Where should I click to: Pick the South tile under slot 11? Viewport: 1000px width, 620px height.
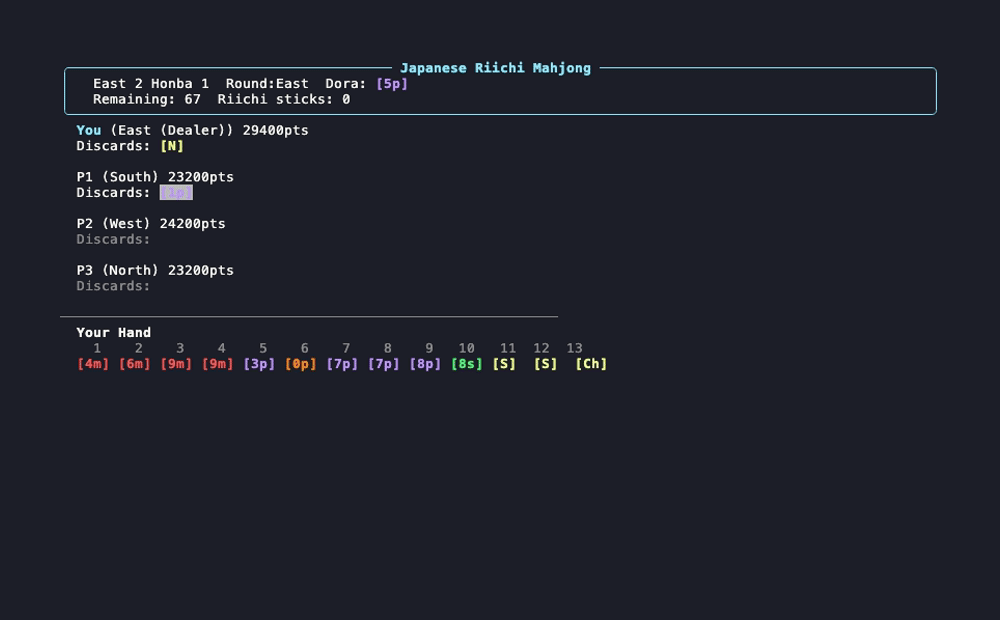pyautogui.click(x=504, y=364)
